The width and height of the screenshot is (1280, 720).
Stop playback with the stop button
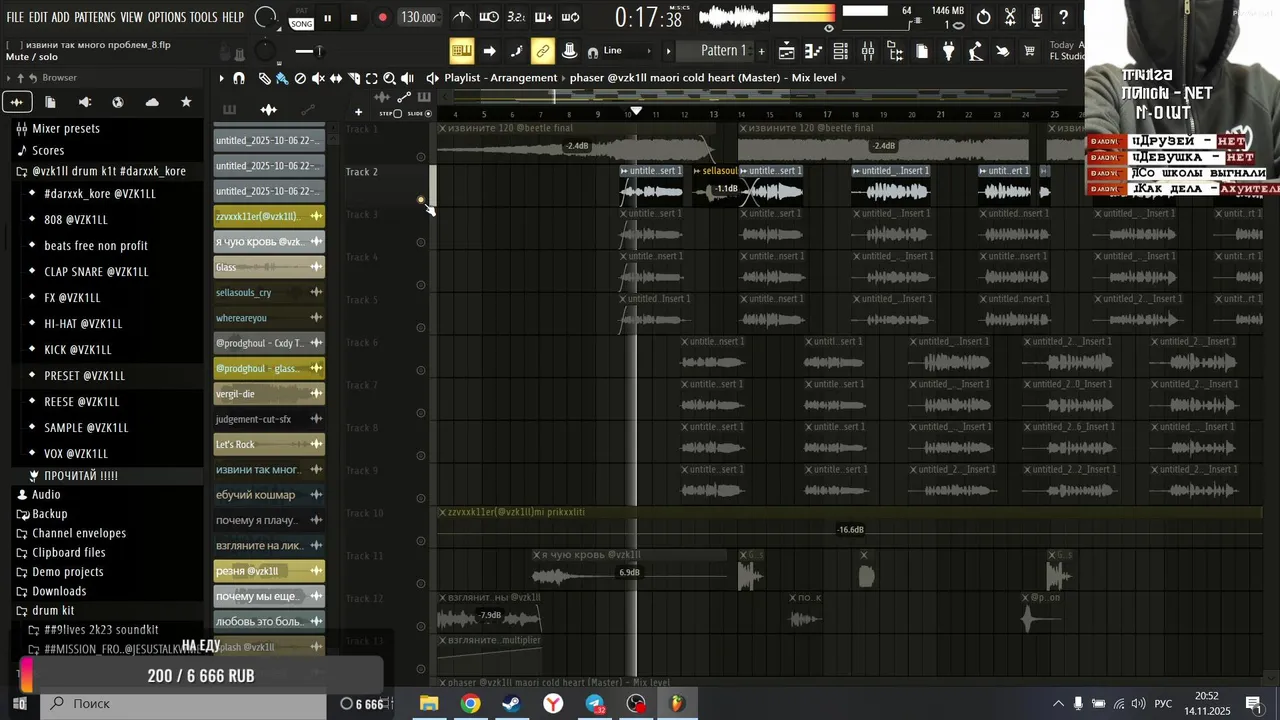click(x=354, y=18)
